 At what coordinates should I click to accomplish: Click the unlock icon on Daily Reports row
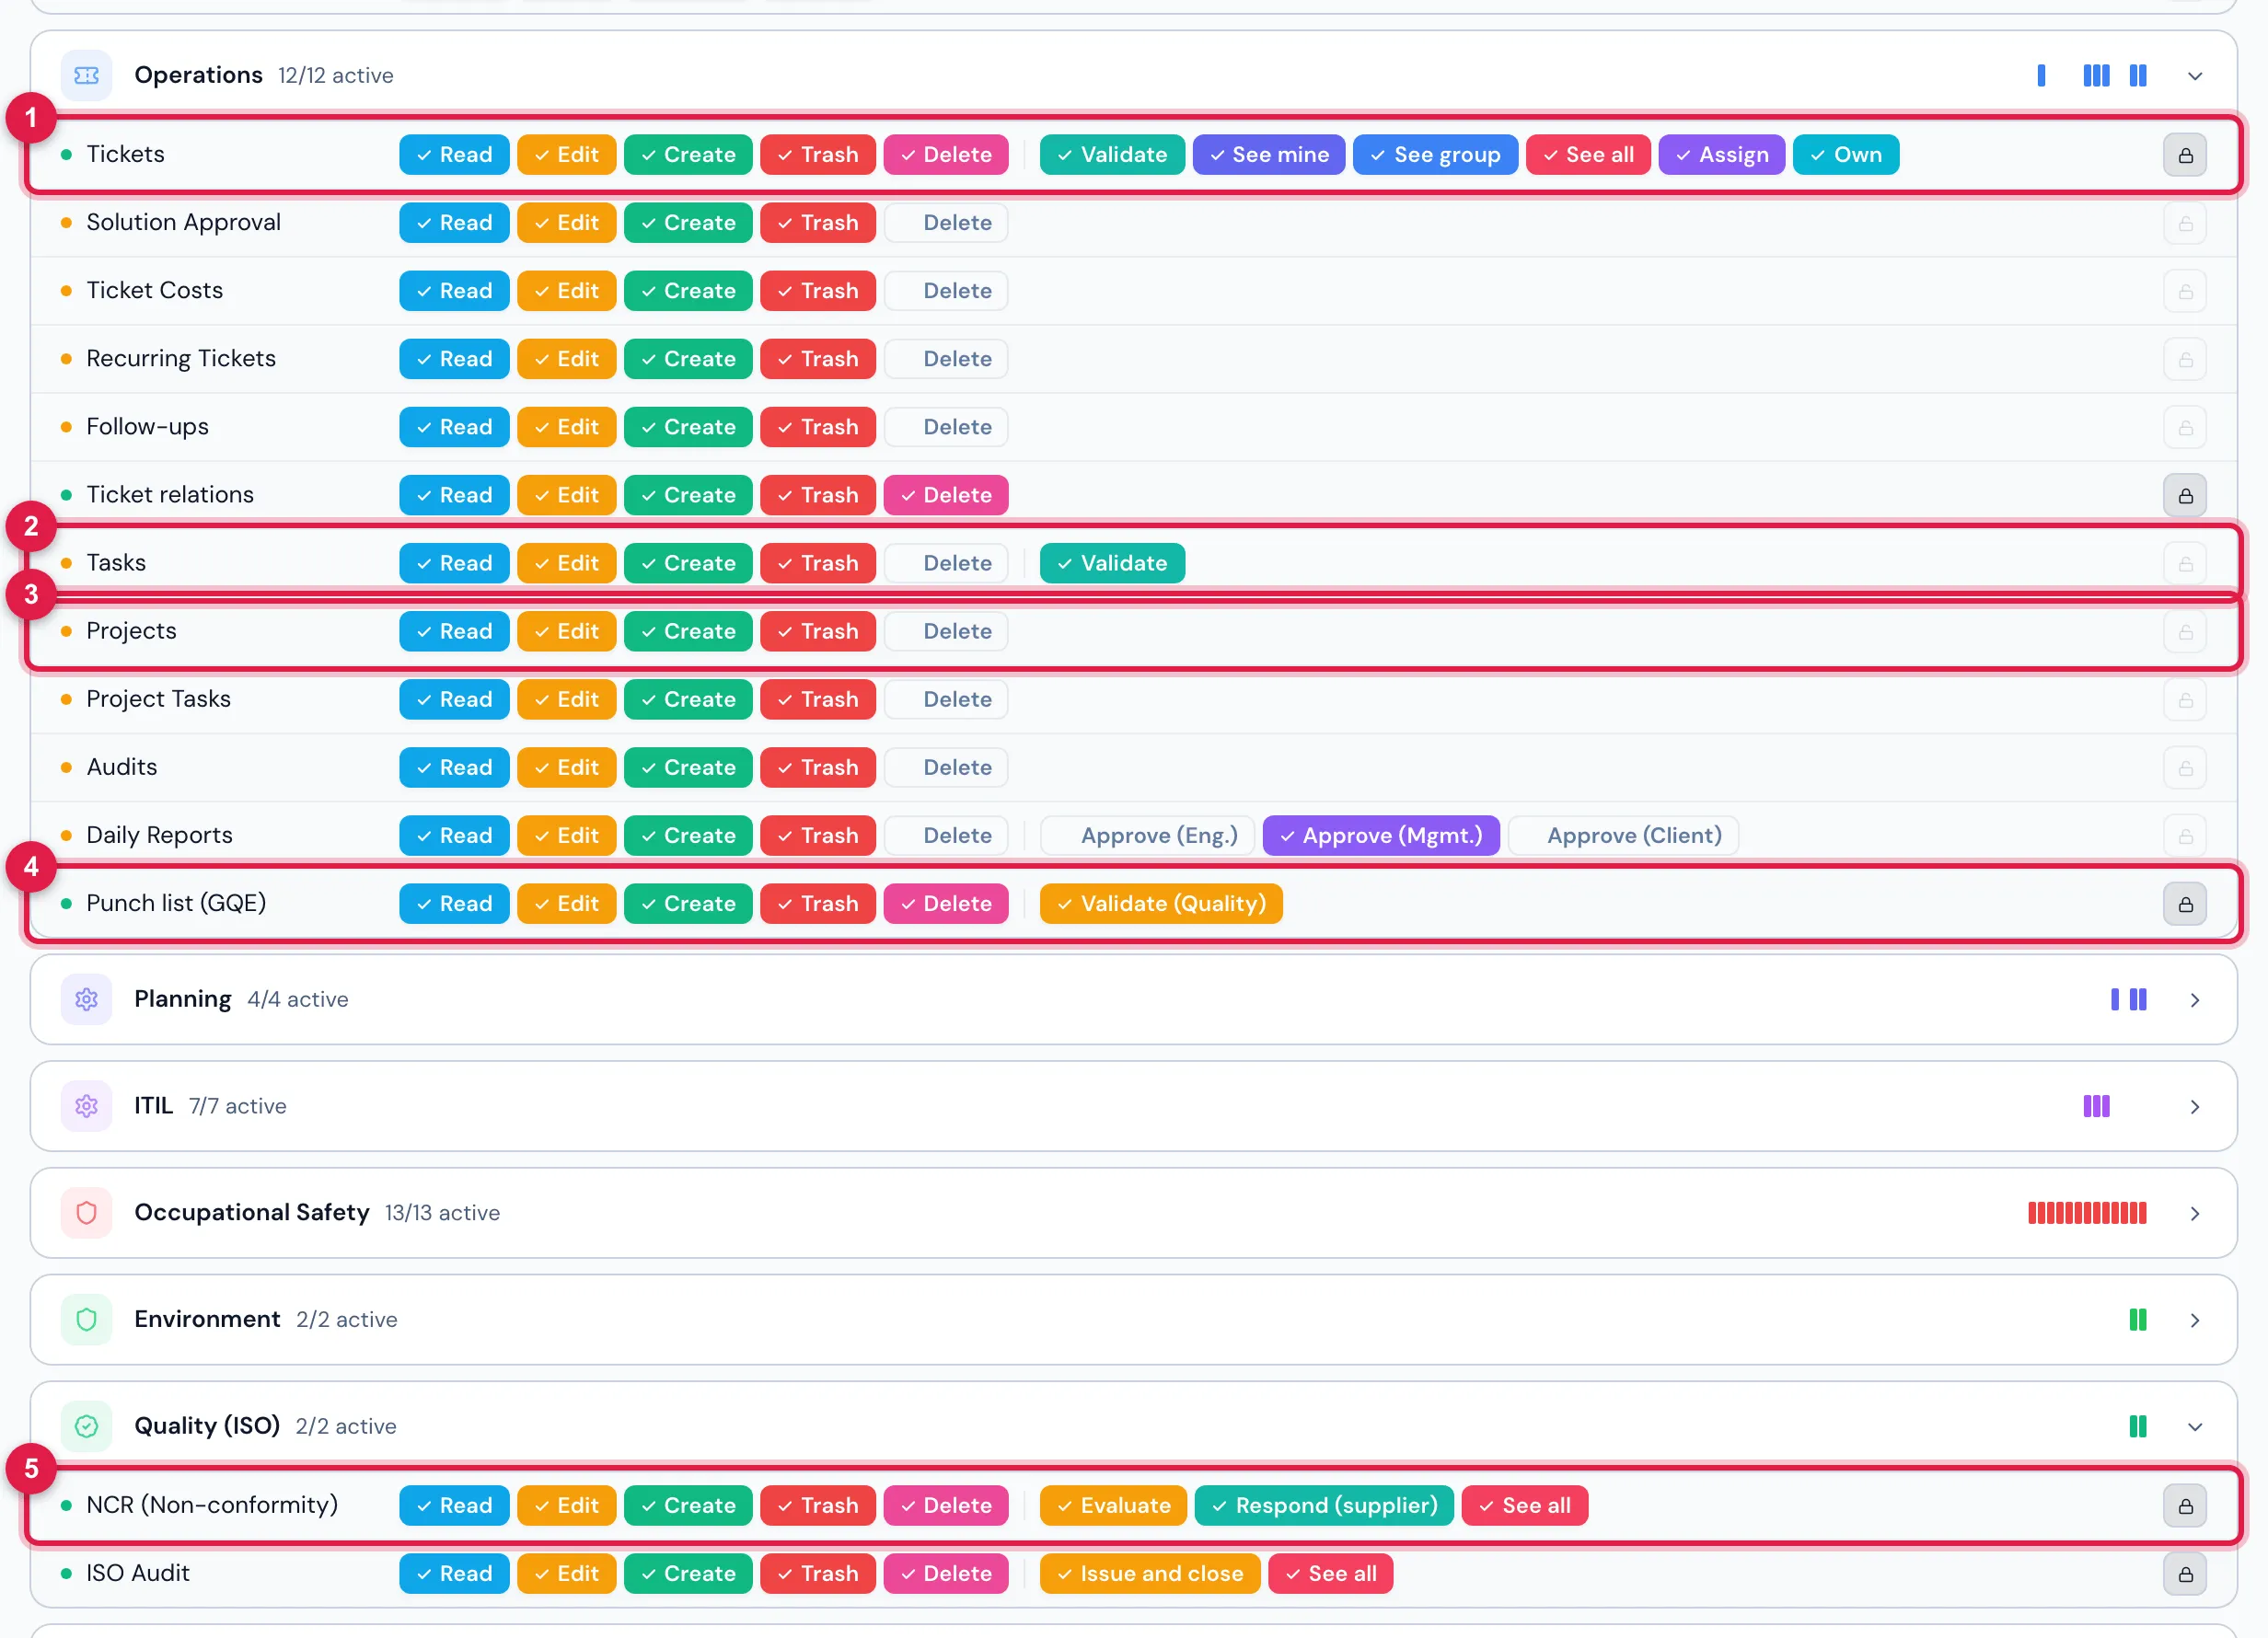pyautogui.click(x=2185, y=836)
